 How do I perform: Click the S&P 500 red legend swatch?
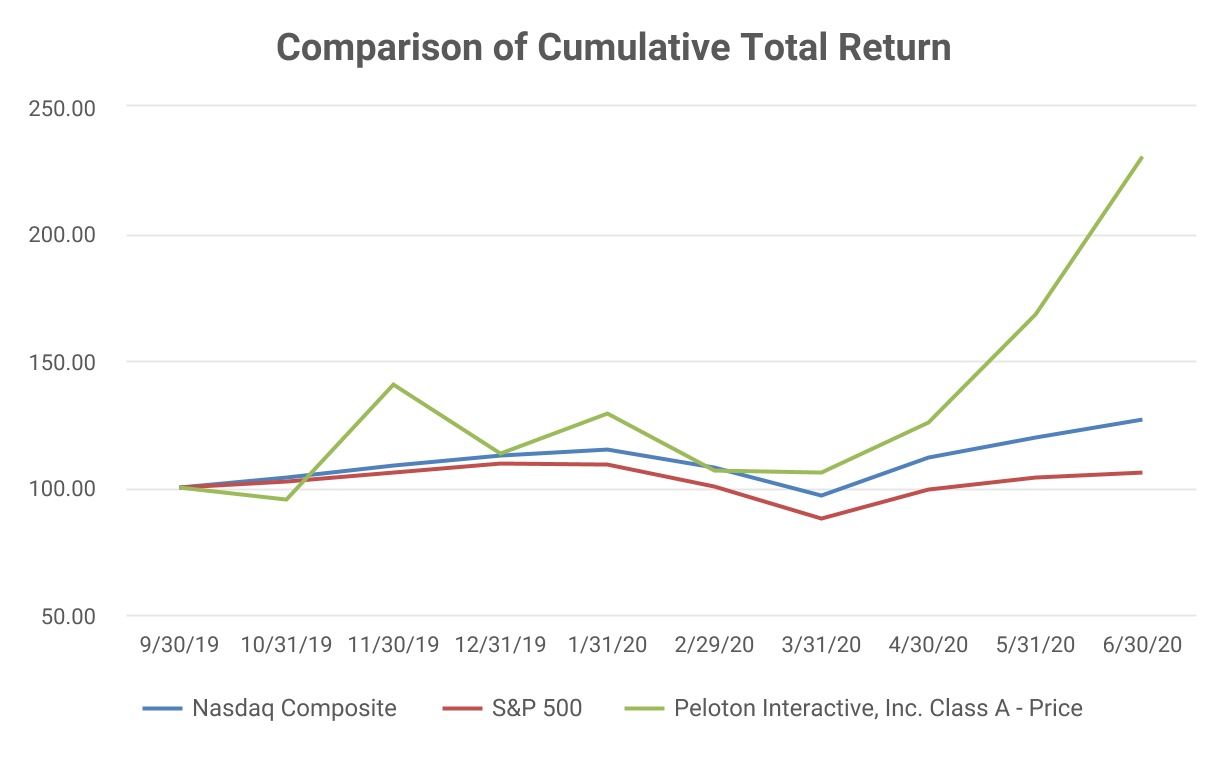(462, 709)
